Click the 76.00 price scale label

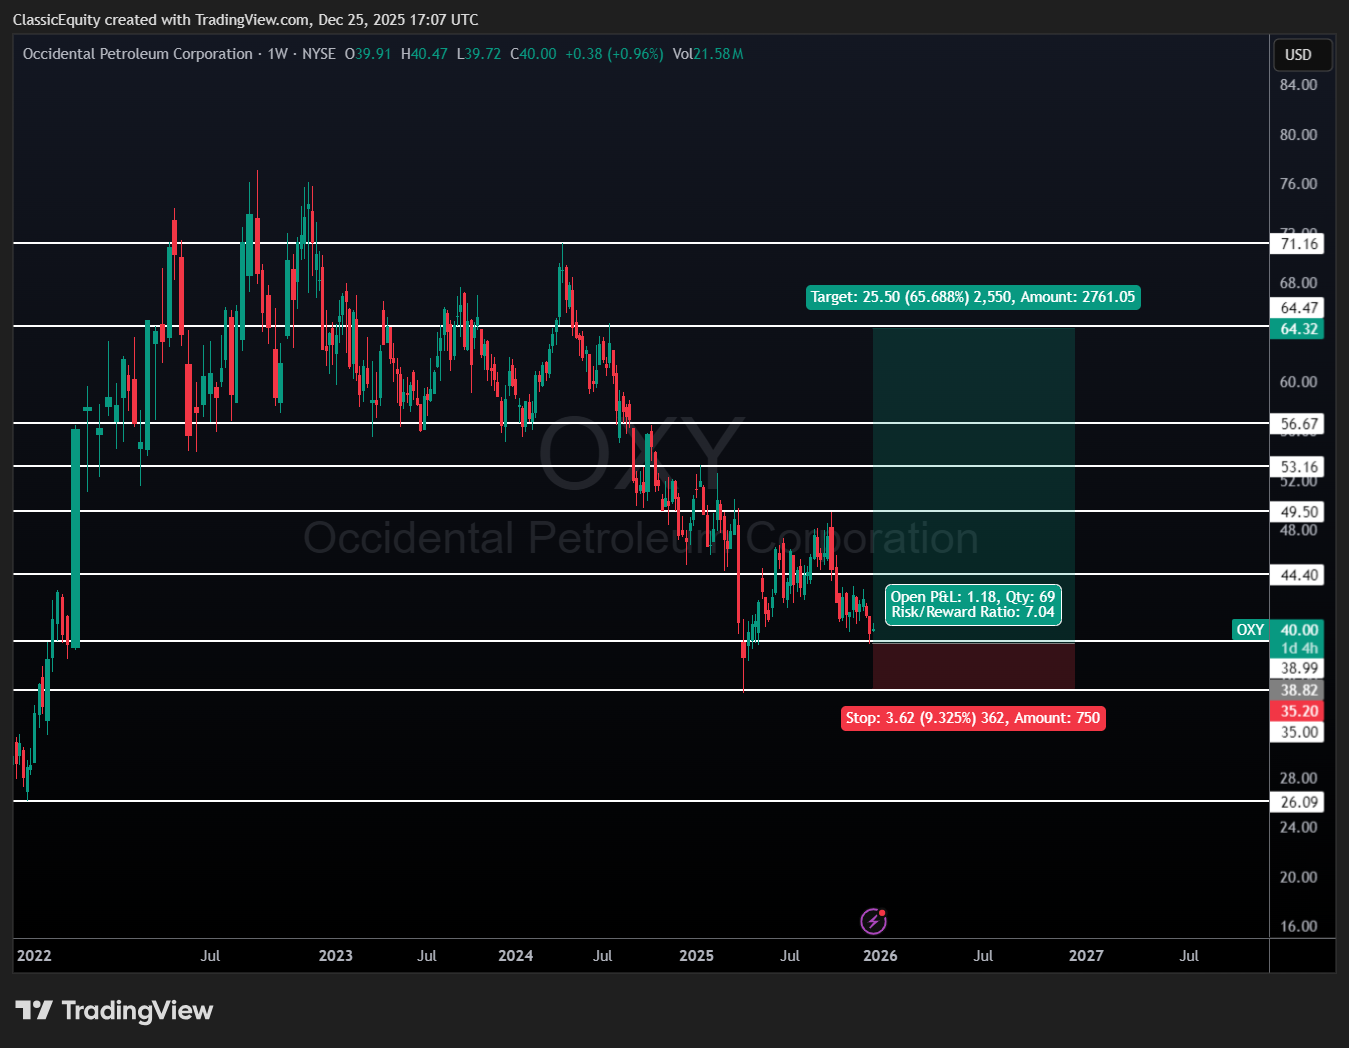pyautogui.click(x=1299, y=184)
